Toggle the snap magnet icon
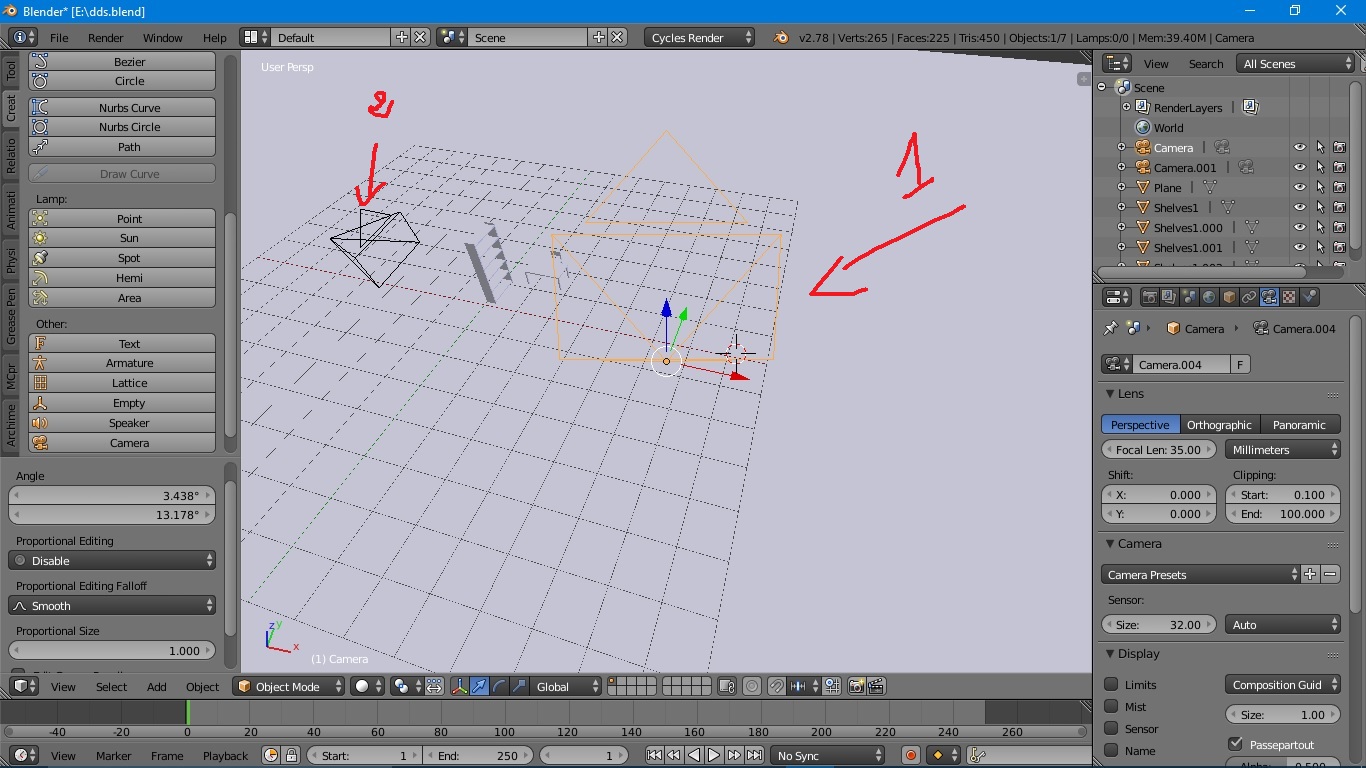The image size is (1366, 768). coord(776,686)
